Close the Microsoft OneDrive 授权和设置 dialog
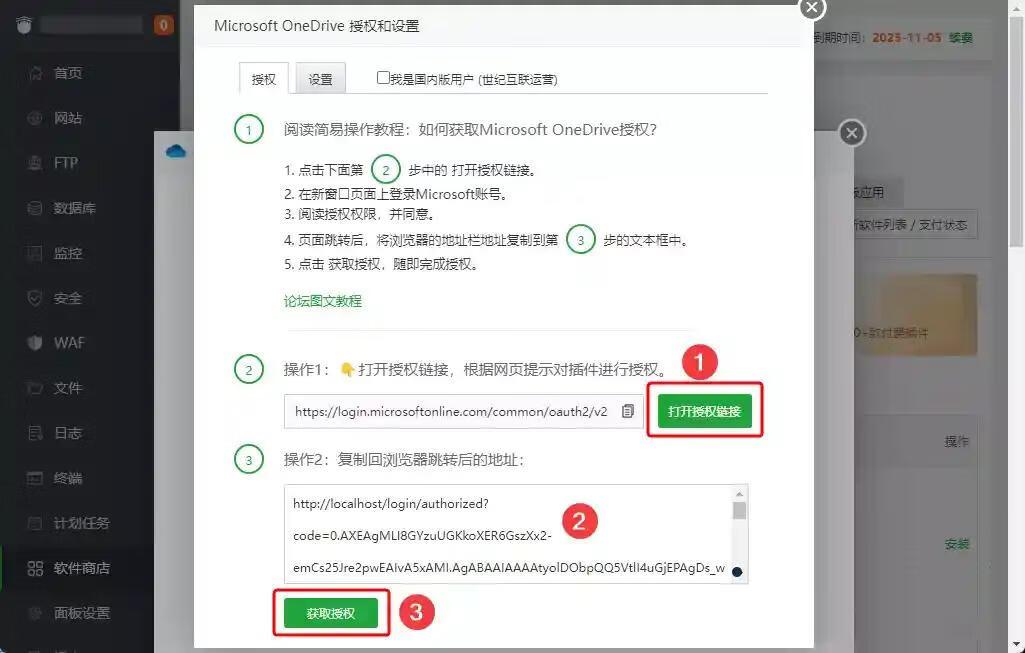Viewport: 1025px width, 653px height. (x=812, y=8)
